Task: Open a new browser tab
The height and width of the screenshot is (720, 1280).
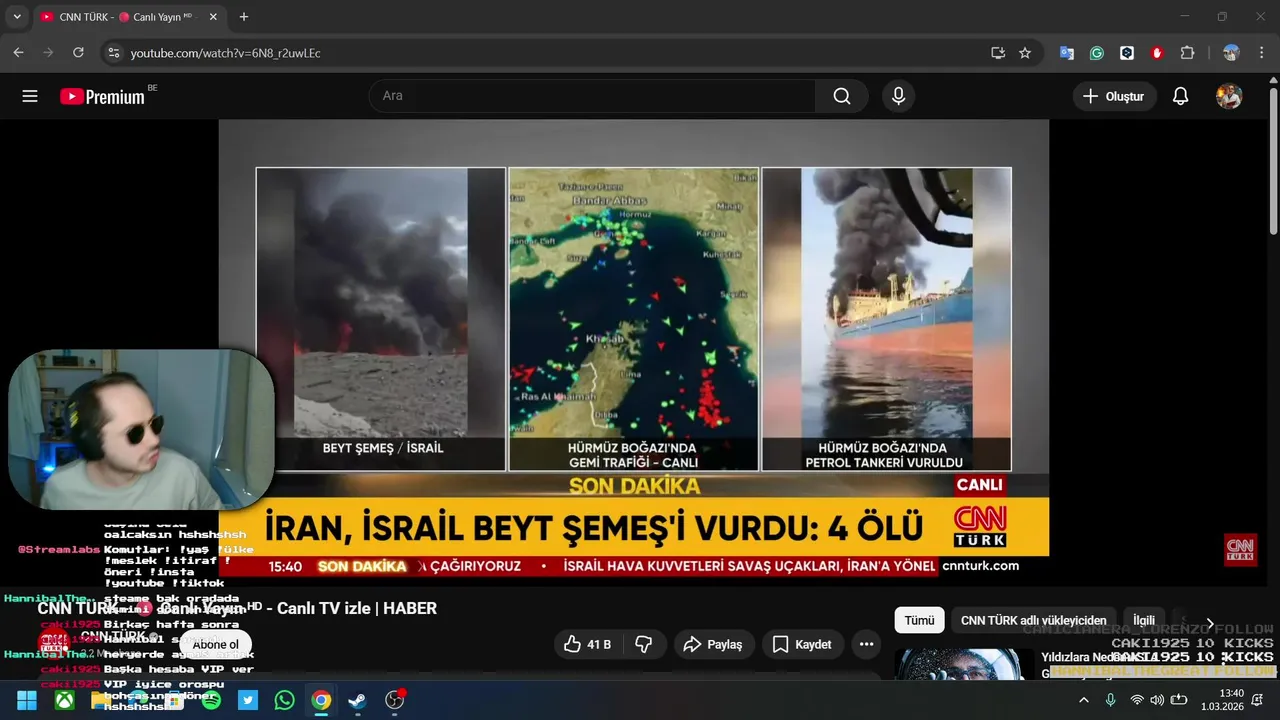Action: pos(244,17)
